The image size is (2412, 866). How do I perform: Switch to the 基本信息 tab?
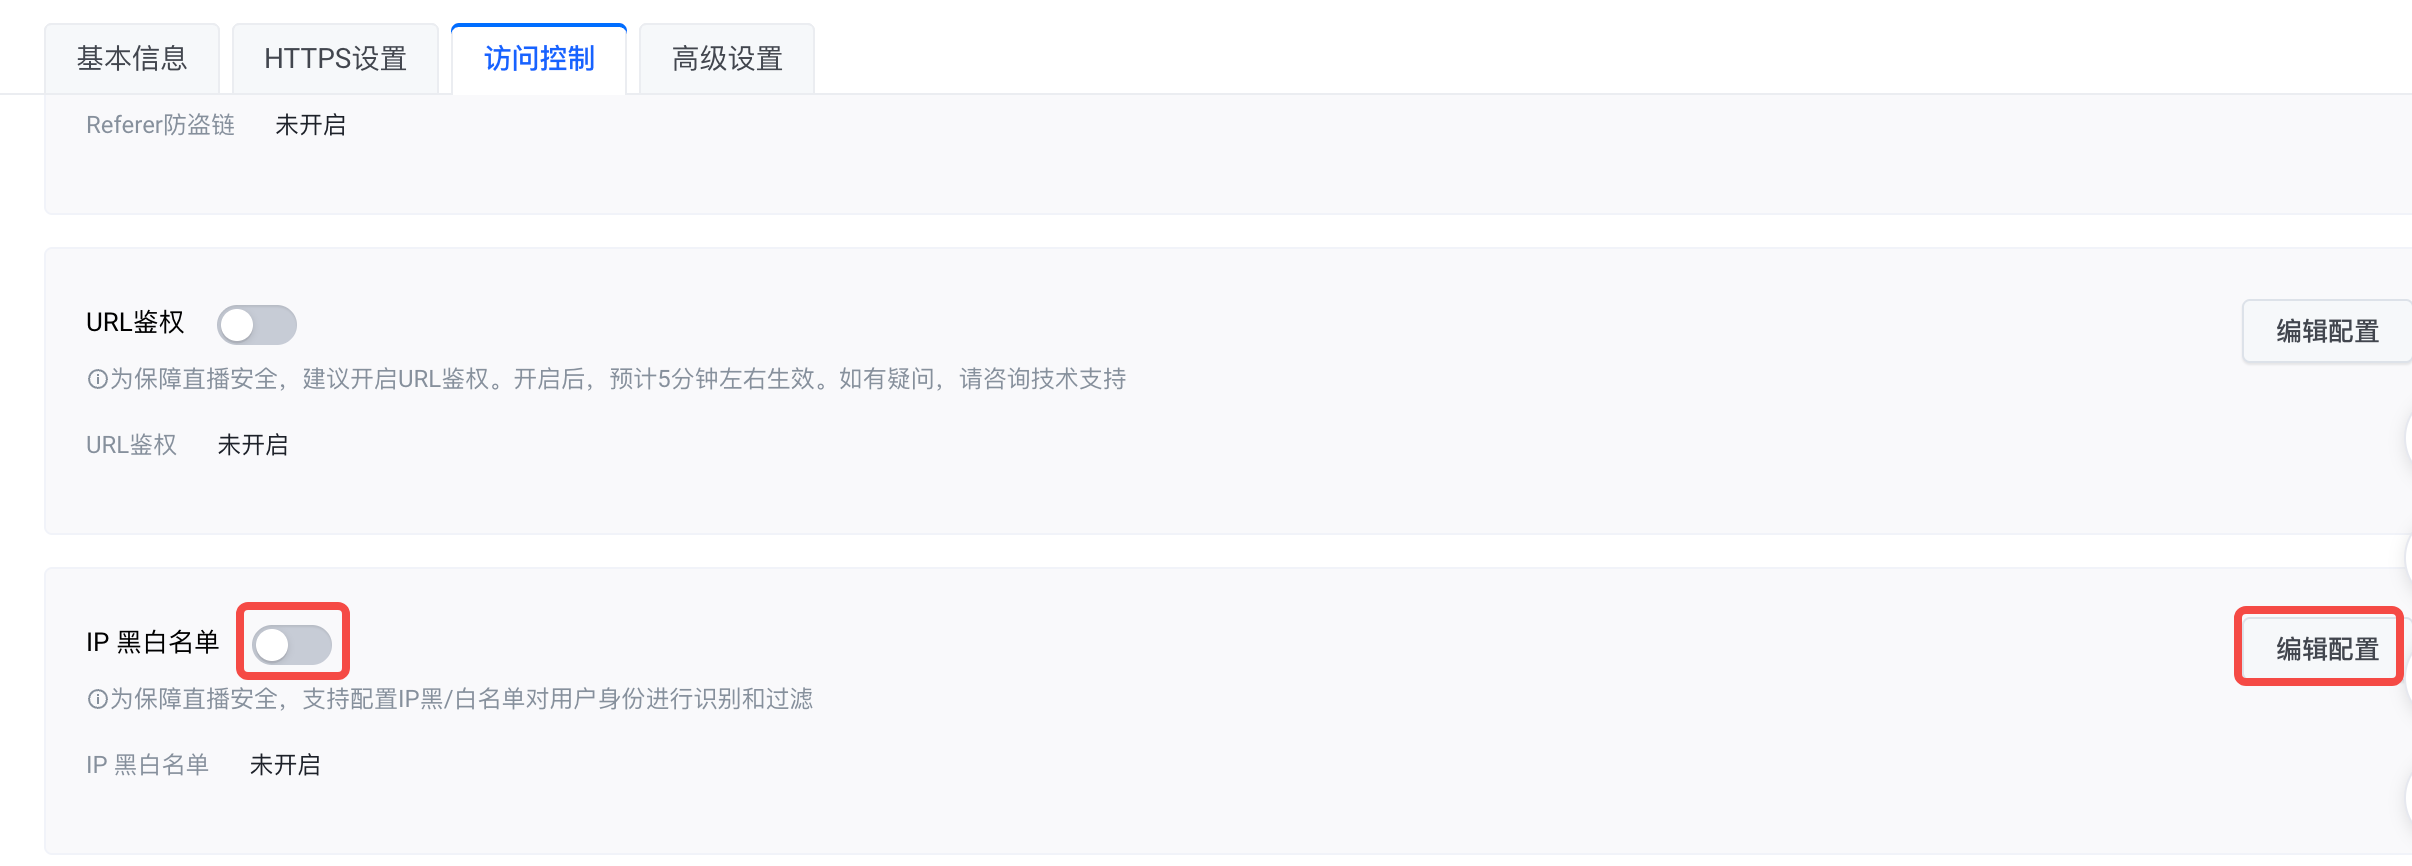(132, 59)
